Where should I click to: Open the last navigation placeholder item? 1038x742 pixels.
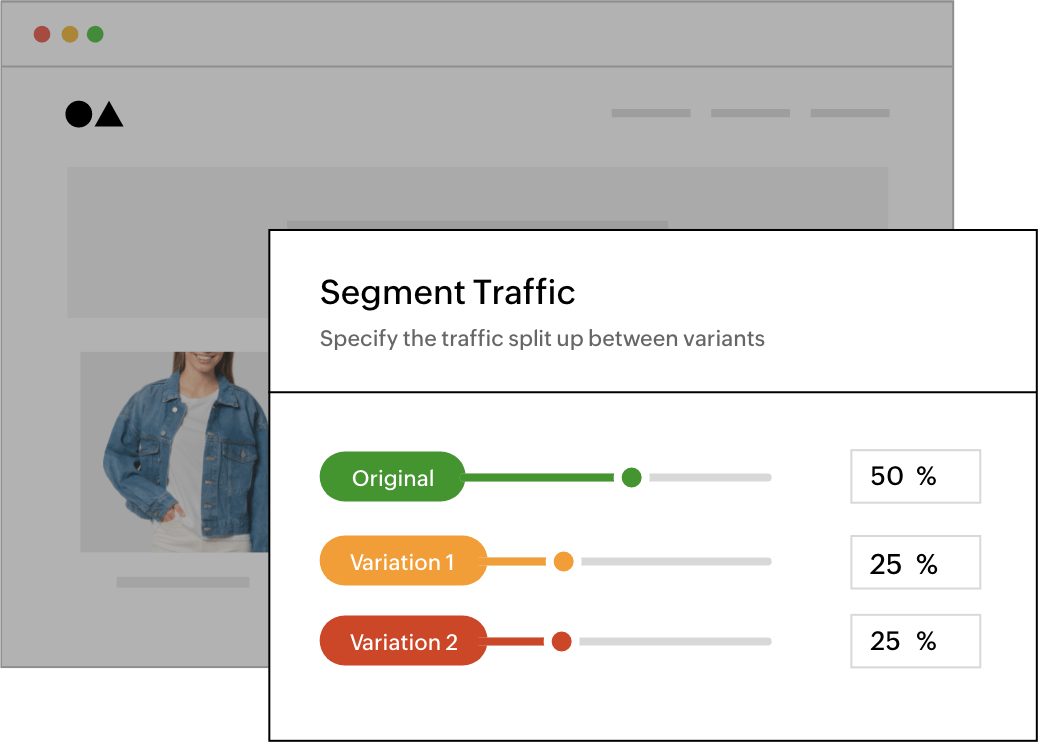click(849, 113)
